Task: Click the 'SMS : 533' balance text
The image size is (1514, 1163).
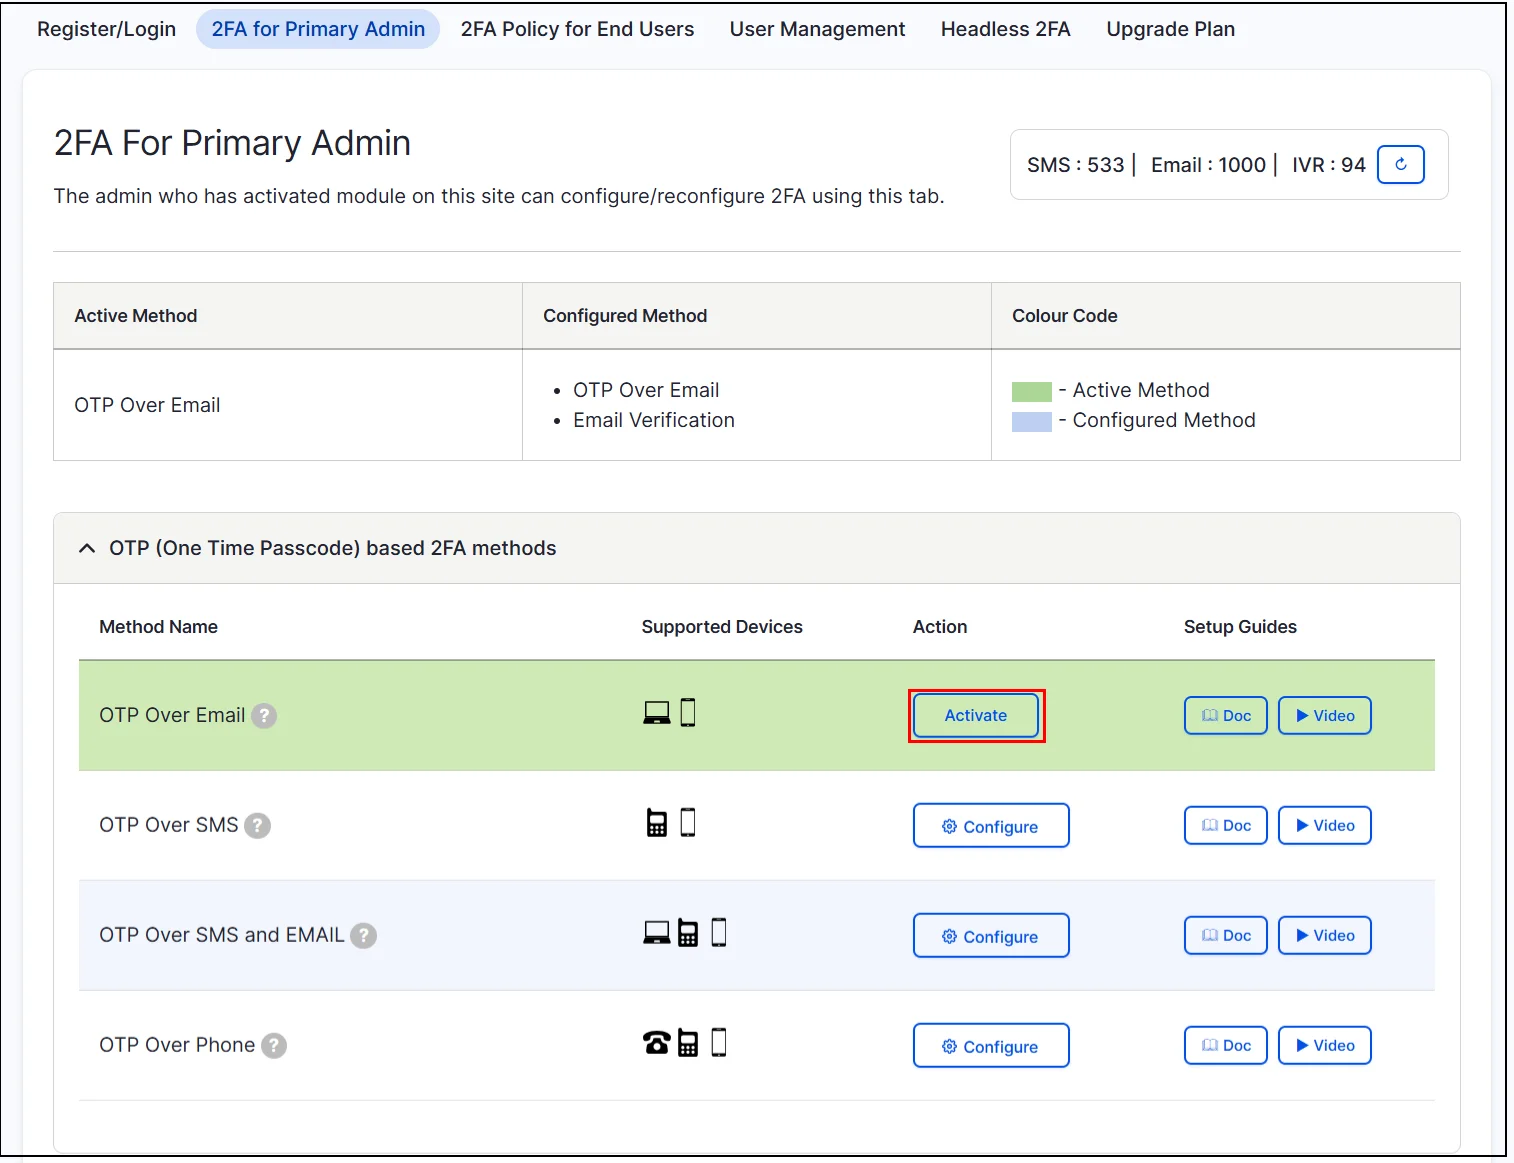Action: point(1076,165)
